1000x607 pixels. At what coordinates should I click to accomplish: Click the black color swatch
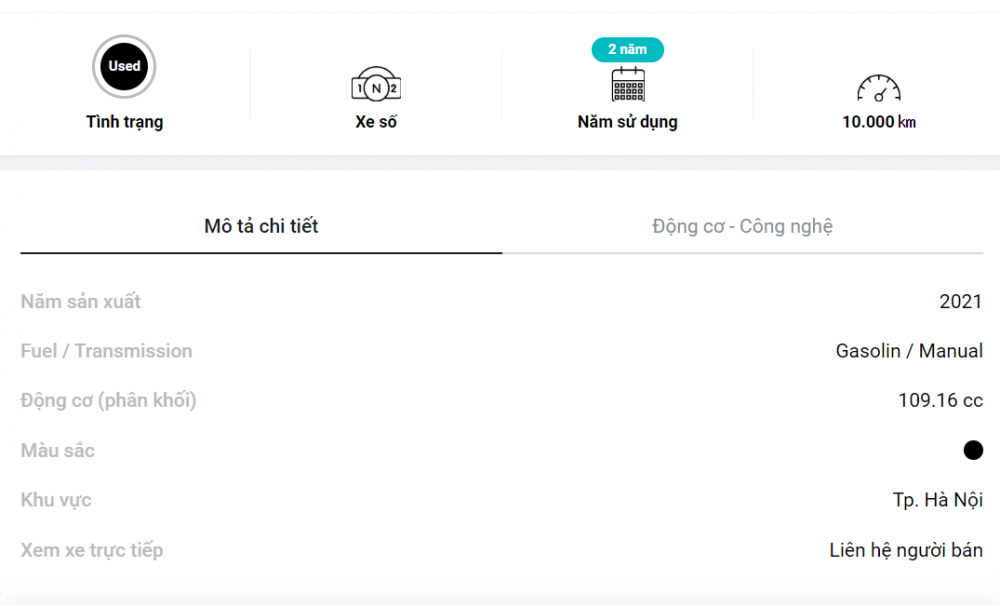[973, 450]
